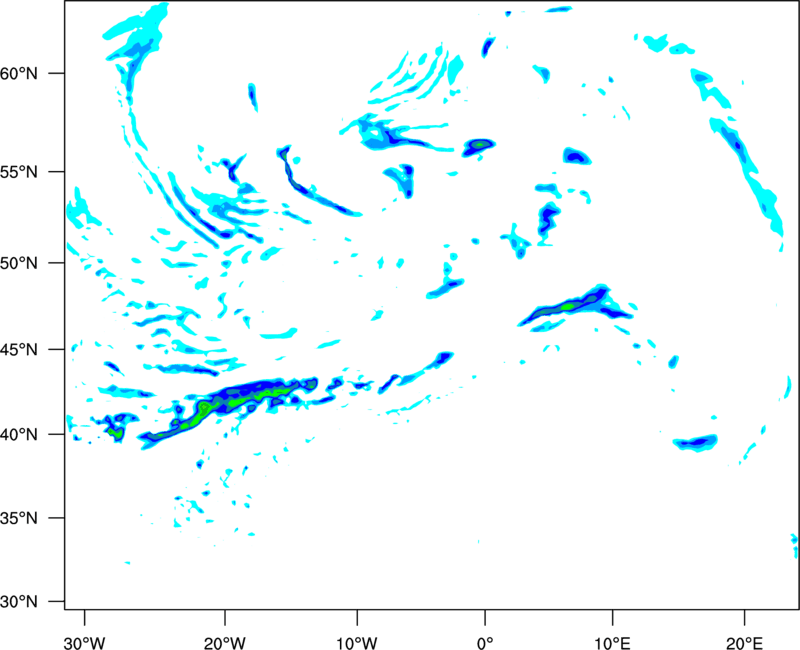Click the 45°N latitude label
The image size is (800, 650).
[x=19, y=349]
